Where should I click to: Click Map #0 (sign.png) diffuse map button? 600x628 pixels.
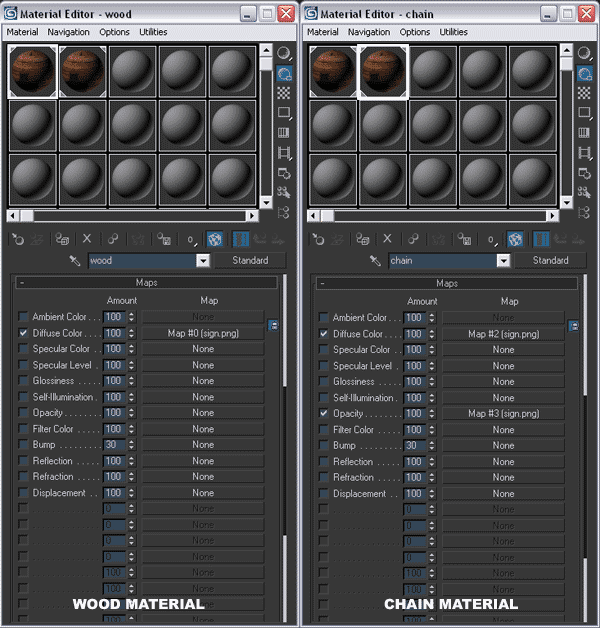203,333
